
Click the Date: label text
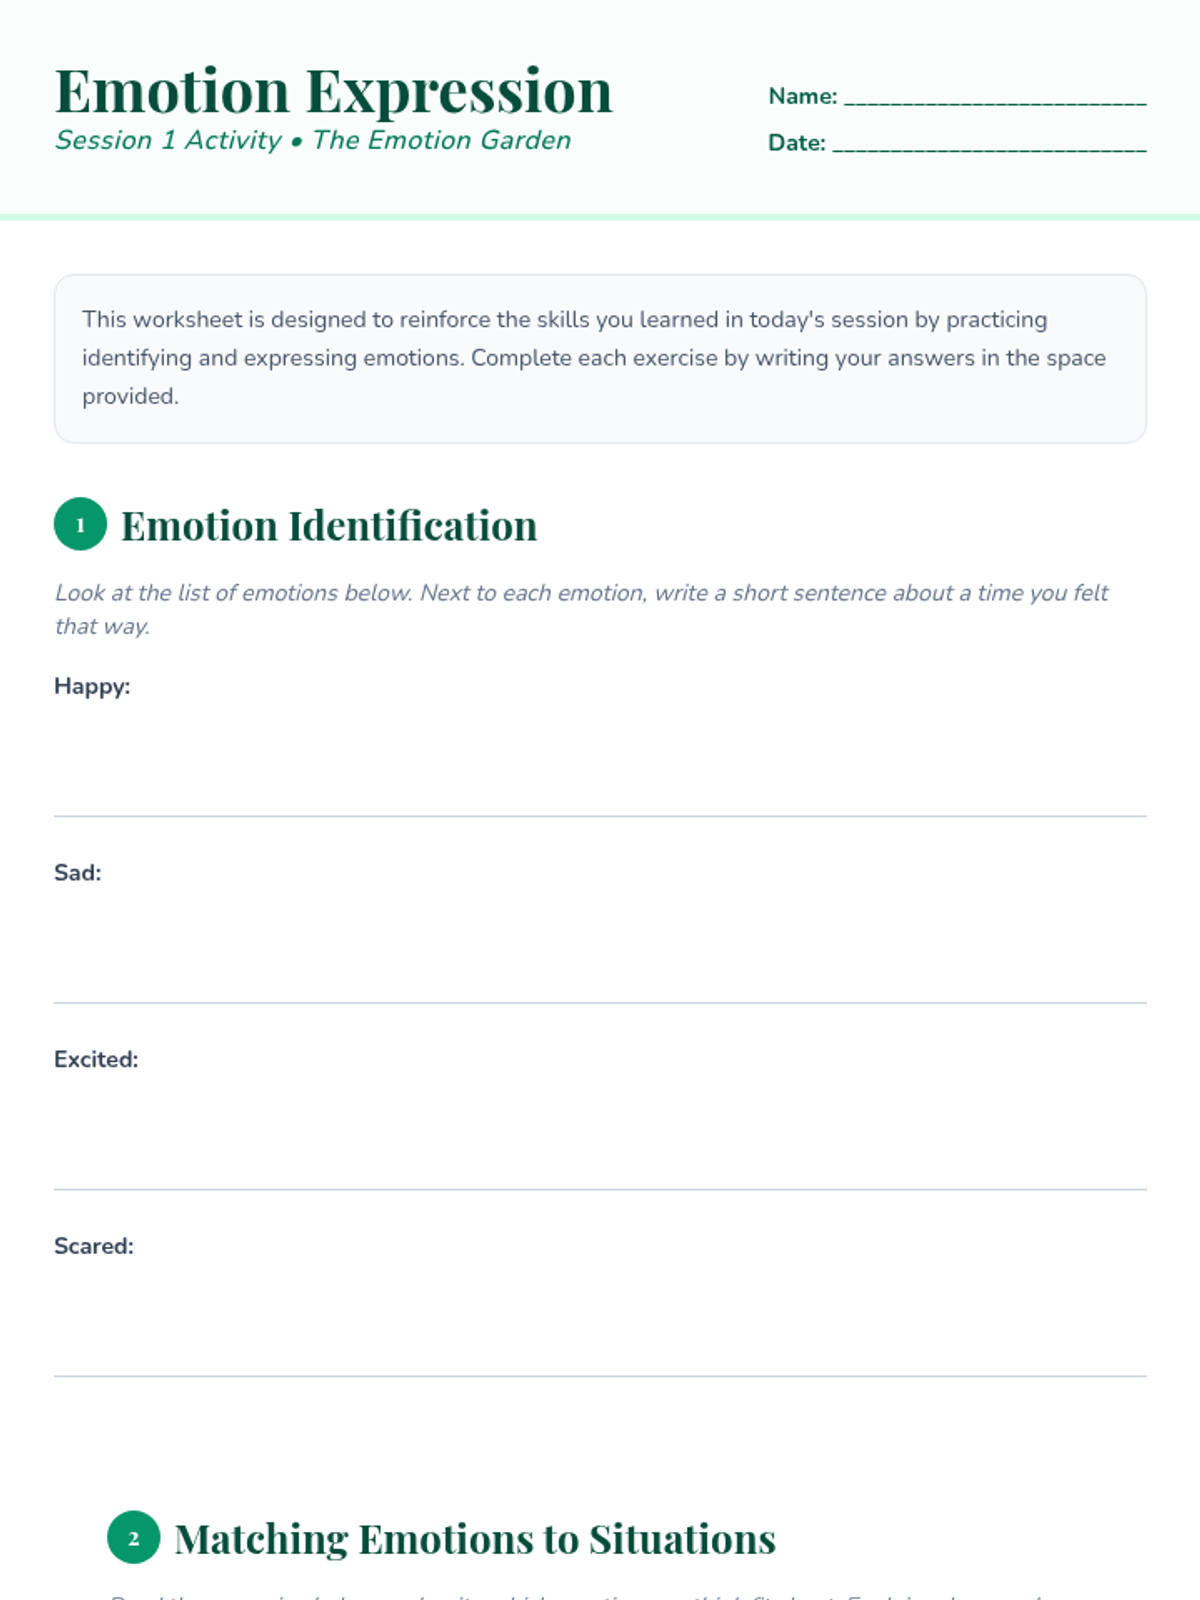coord(796,143)
